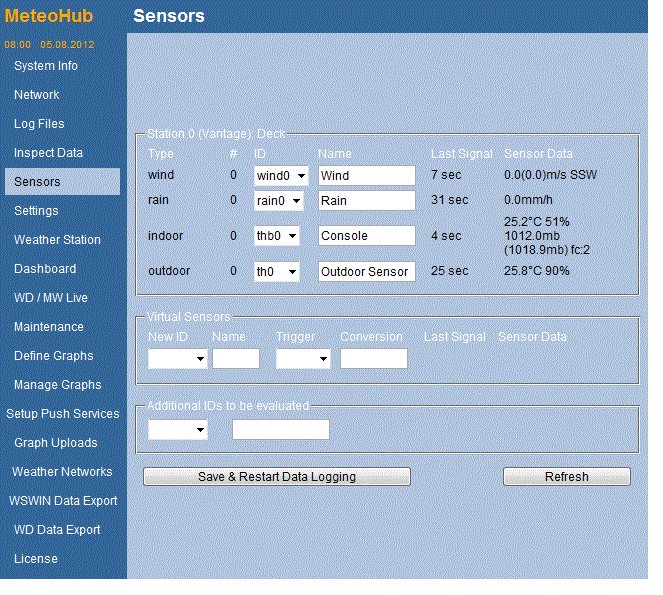Click outdoor data '25.8°C 90%'
Image resolution: width=663 pixels, height=595 pixels.
coord(537,271)
